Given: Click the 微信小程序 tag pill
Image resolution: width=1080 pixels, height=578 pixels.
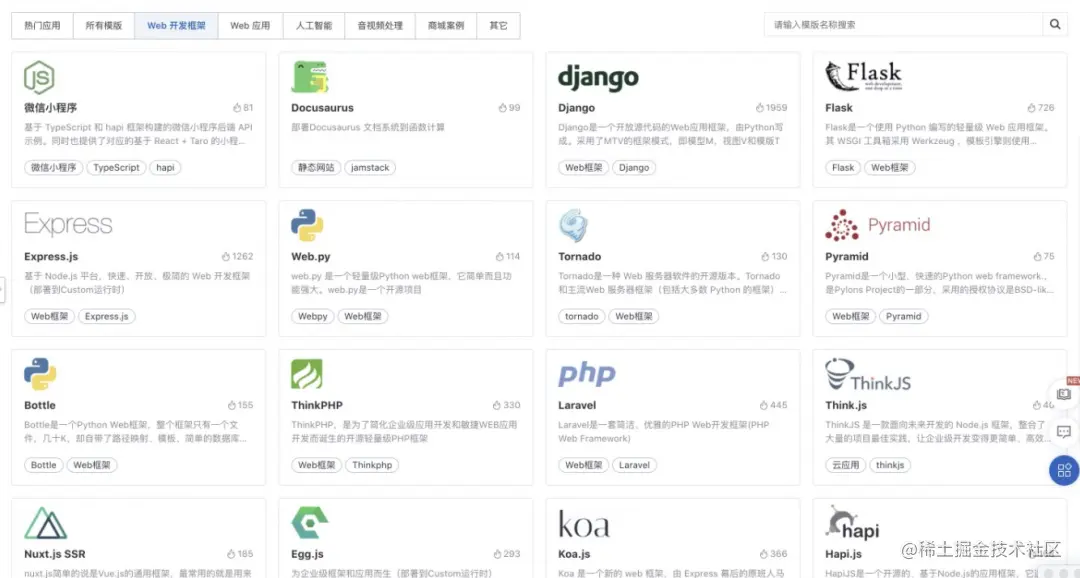Looking at the screenshot, I should [54, 167].
